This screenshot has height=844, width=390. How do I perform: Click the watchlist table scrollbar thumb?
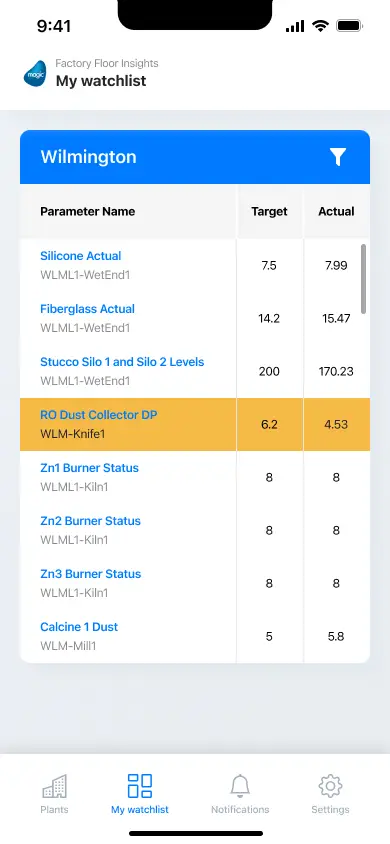(x=364, y=279)
